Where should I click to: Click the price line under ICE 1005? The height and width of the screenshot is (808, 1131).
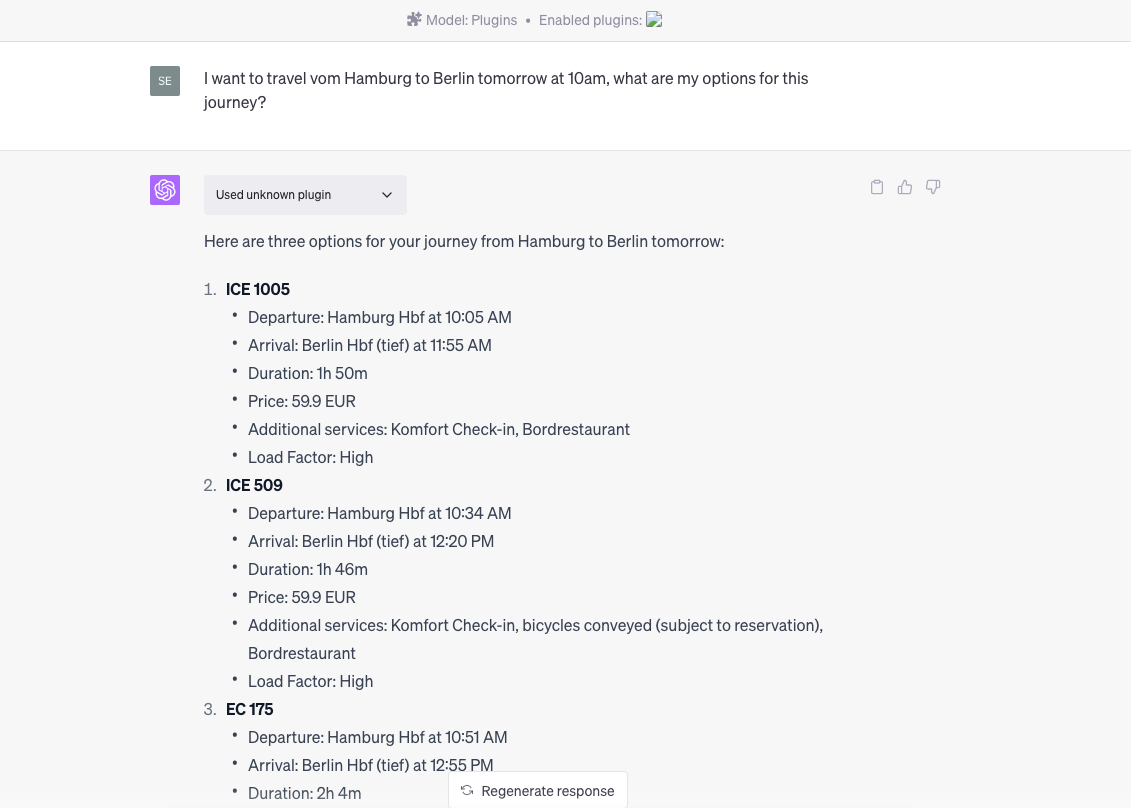(302, 401)
